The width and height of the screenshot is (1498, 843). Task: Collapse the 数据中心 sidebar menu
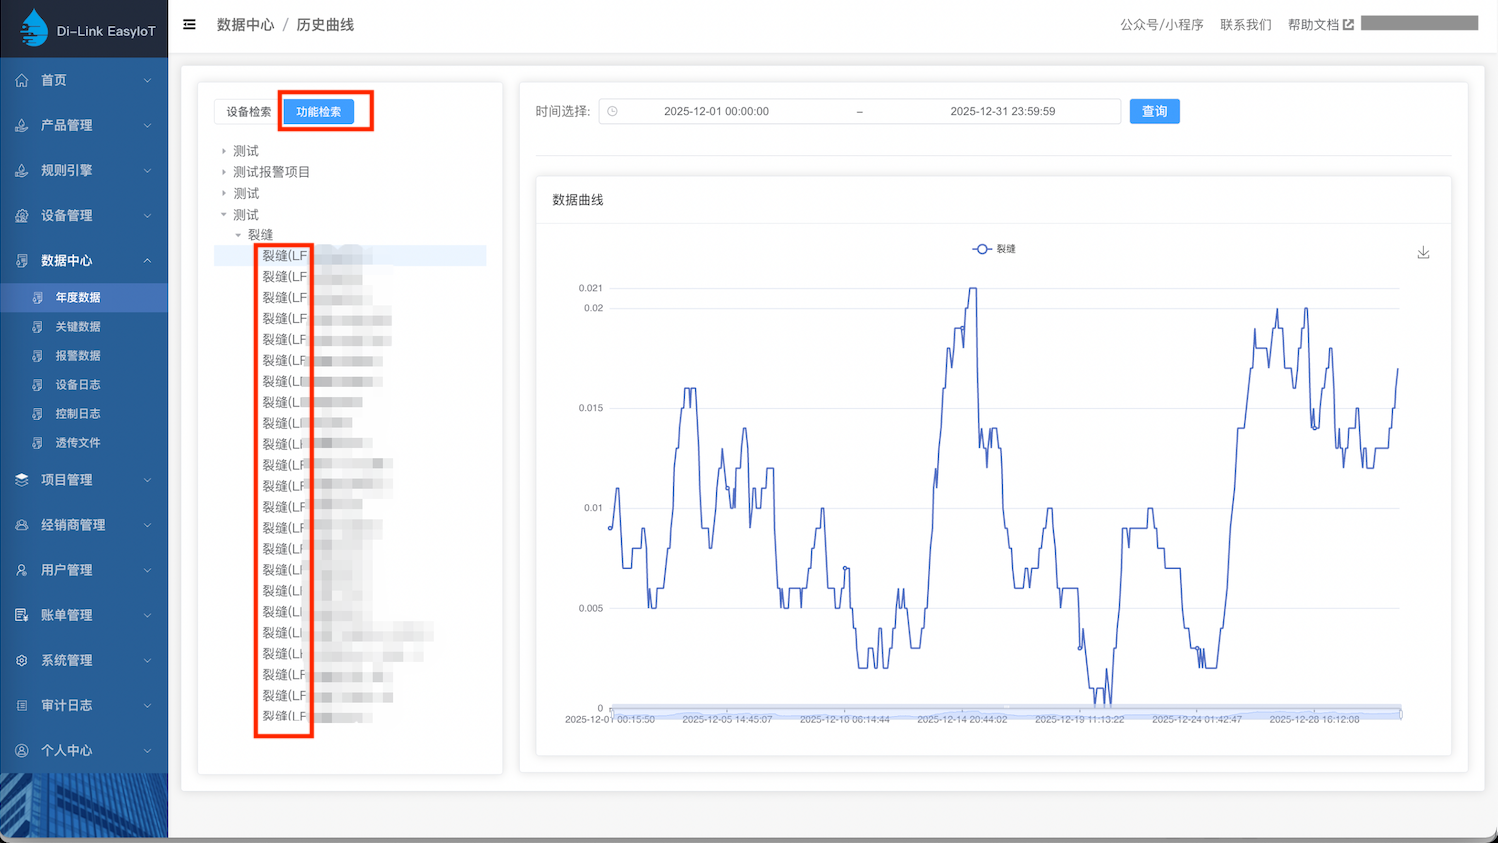(84, 260)
